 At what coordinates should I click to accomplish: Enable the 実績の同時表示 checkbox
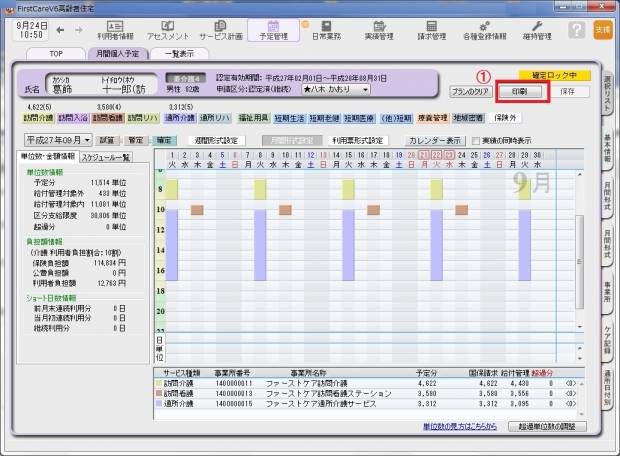tap(476, 141)
